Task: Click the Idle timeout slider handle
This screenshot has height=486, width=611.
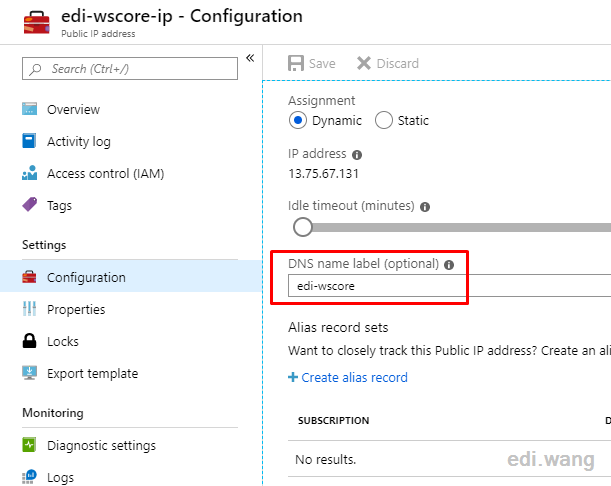Action: click(303, 227)
